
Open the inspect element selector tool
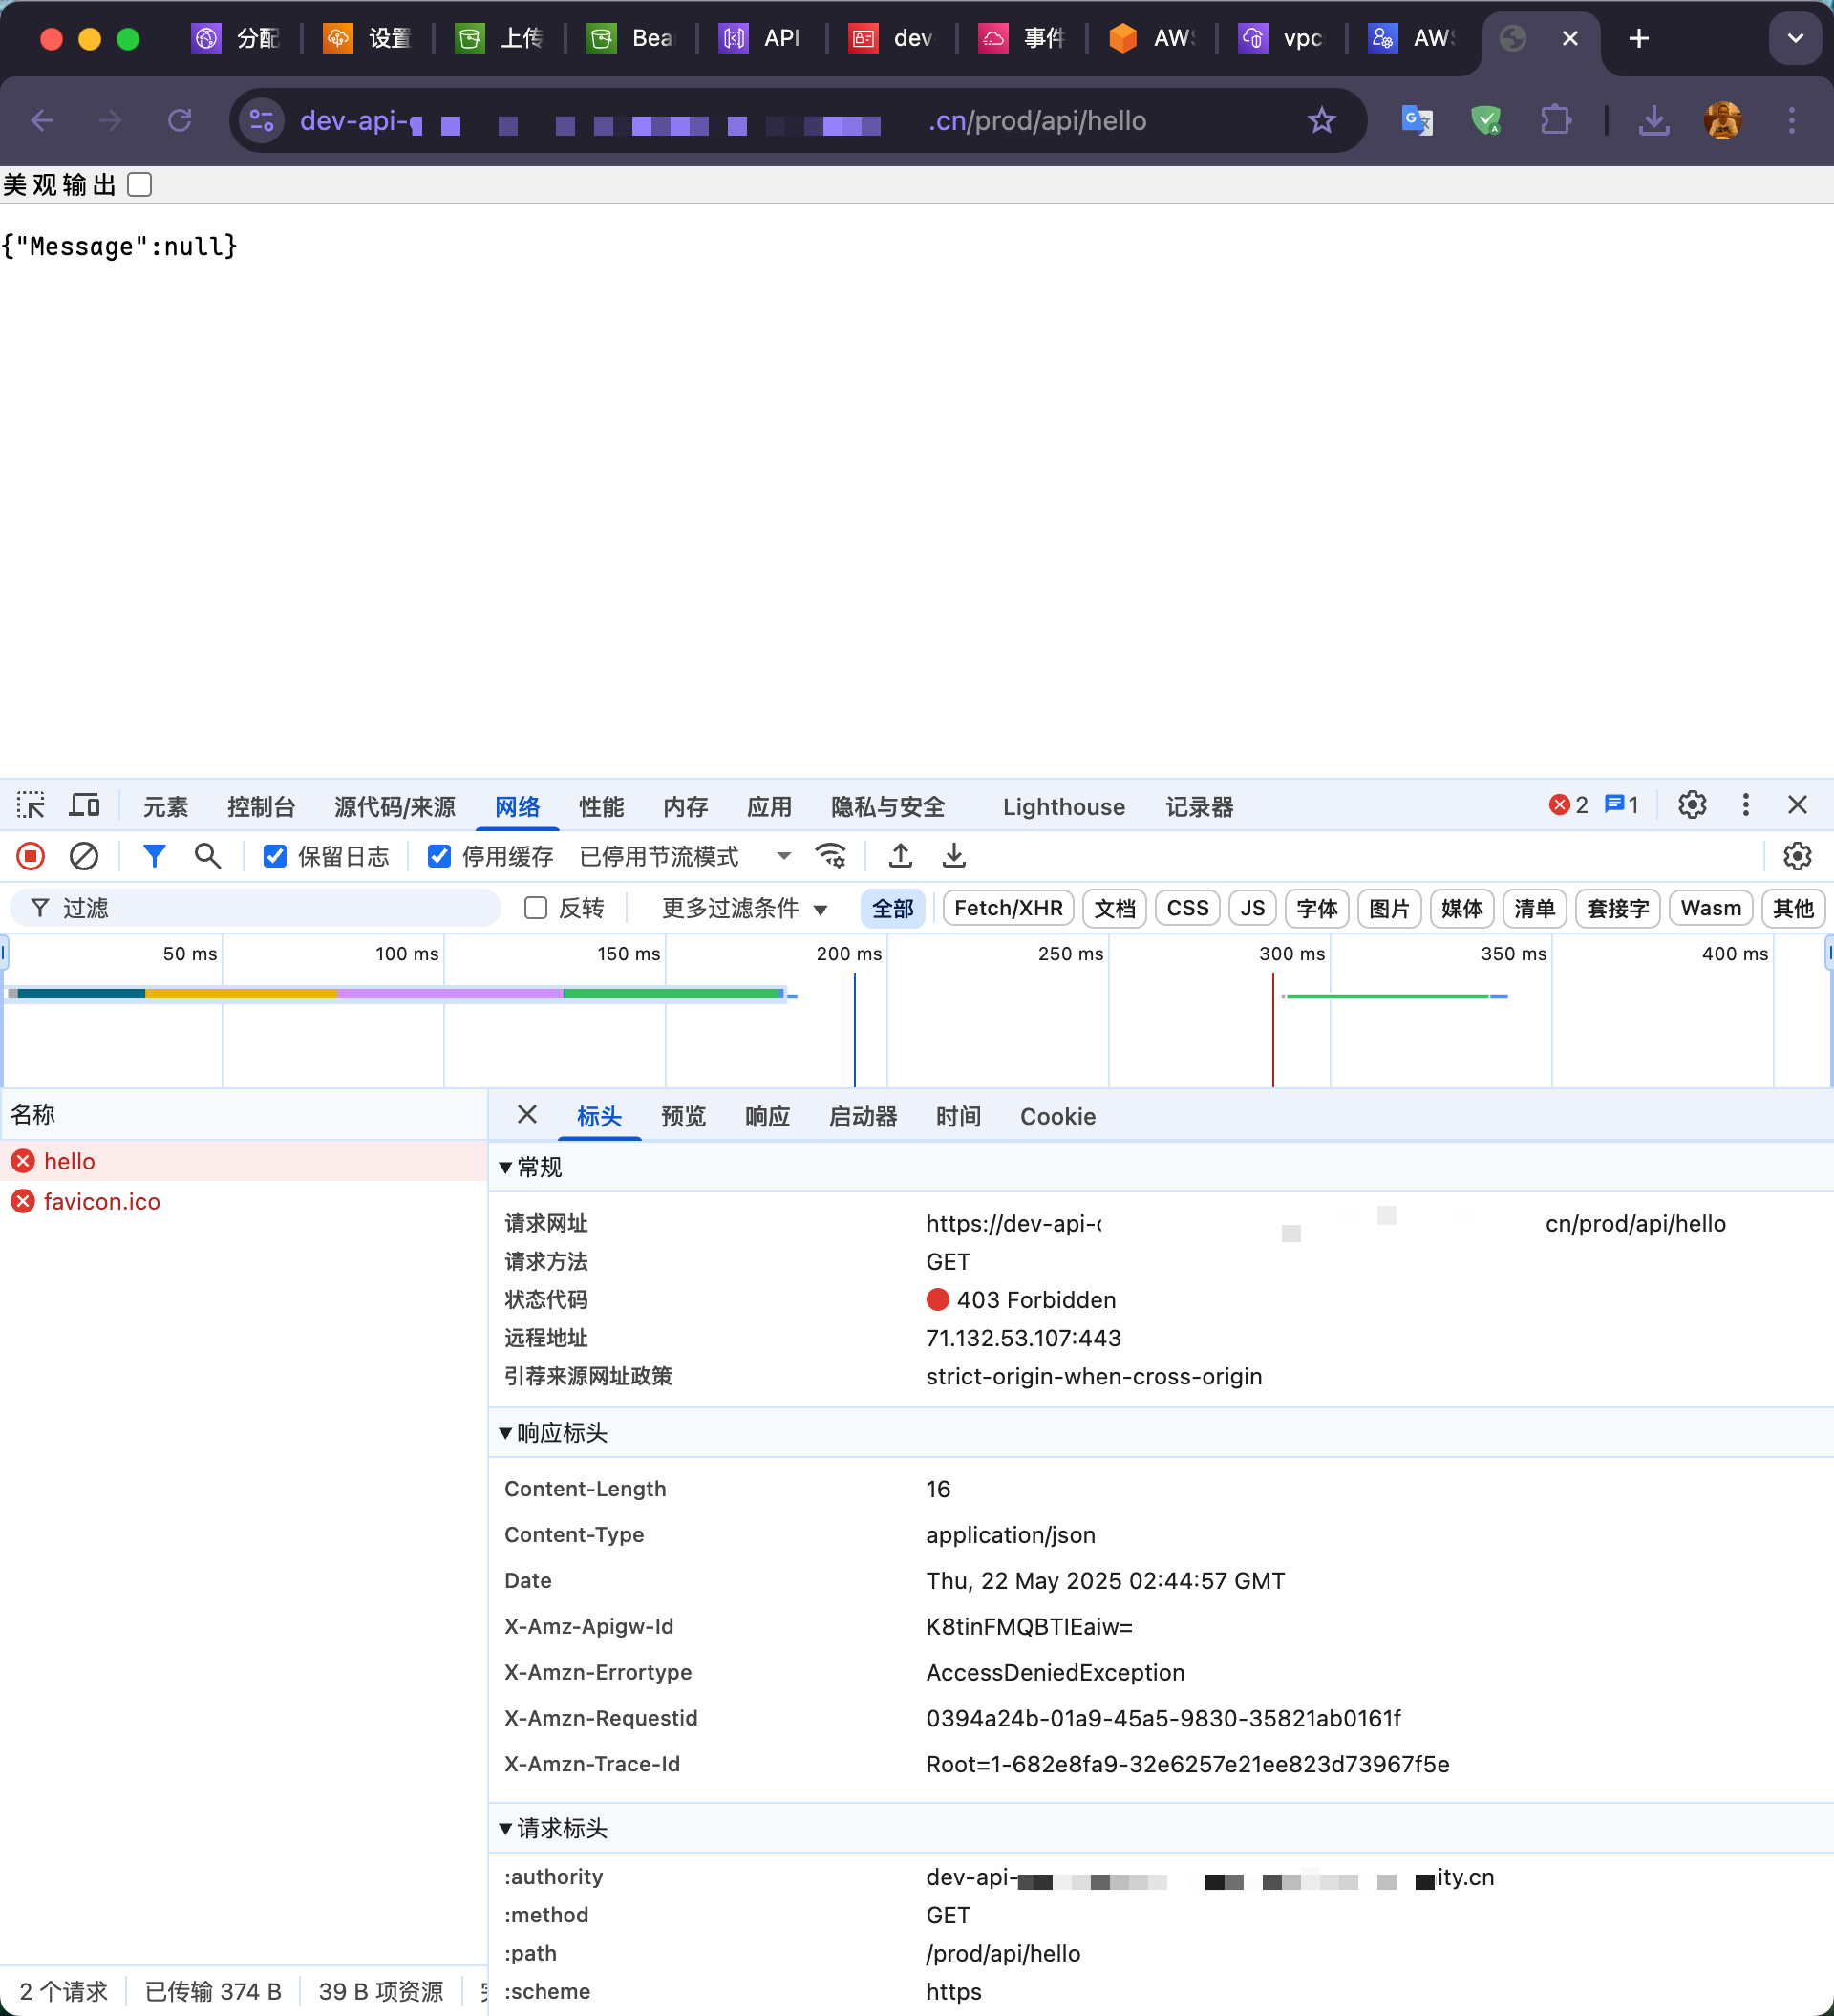[x=31, y=805]
